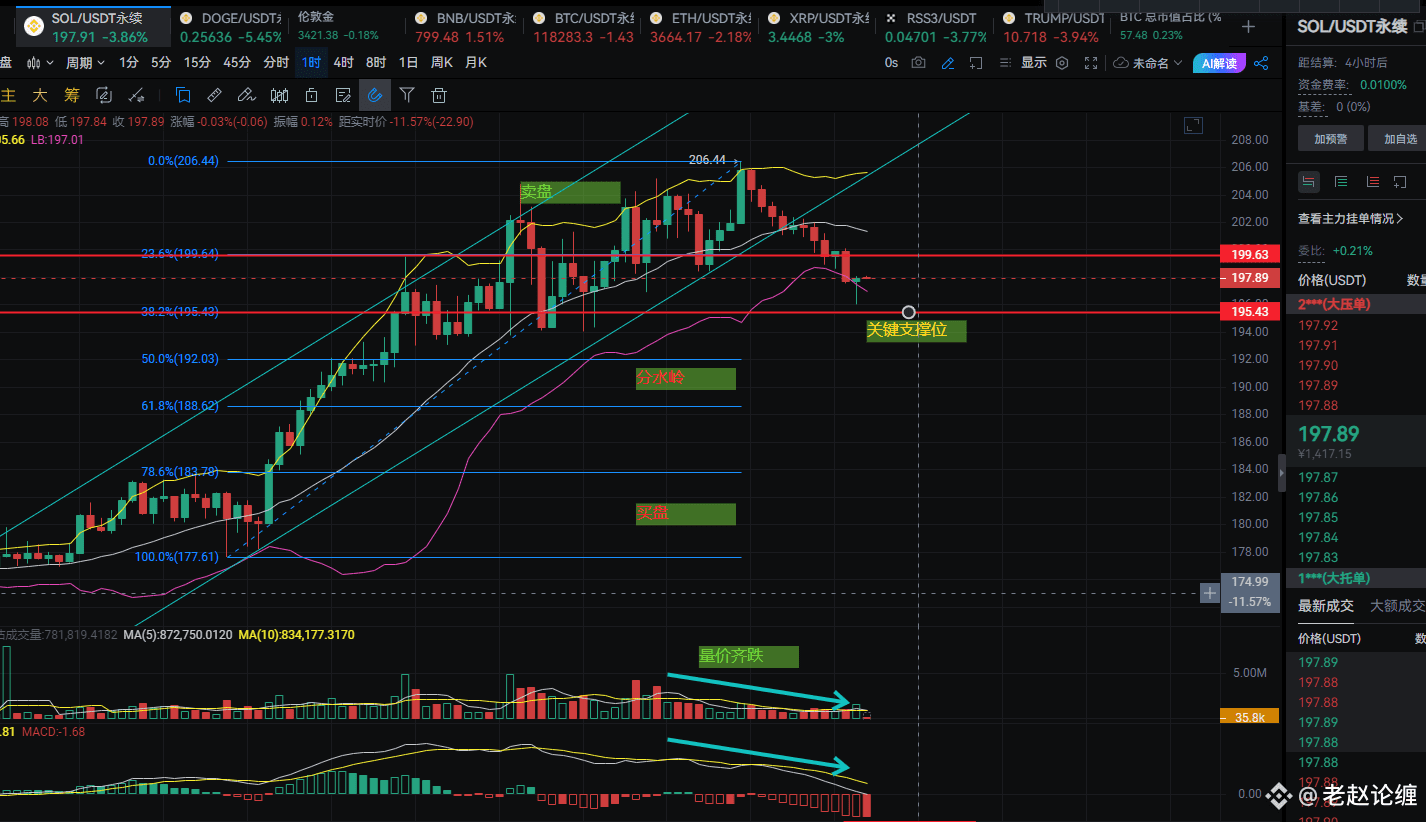Viewport: 1426px width, 822px height.
Task: Click the plus button on price axis
Action: 1210,593
